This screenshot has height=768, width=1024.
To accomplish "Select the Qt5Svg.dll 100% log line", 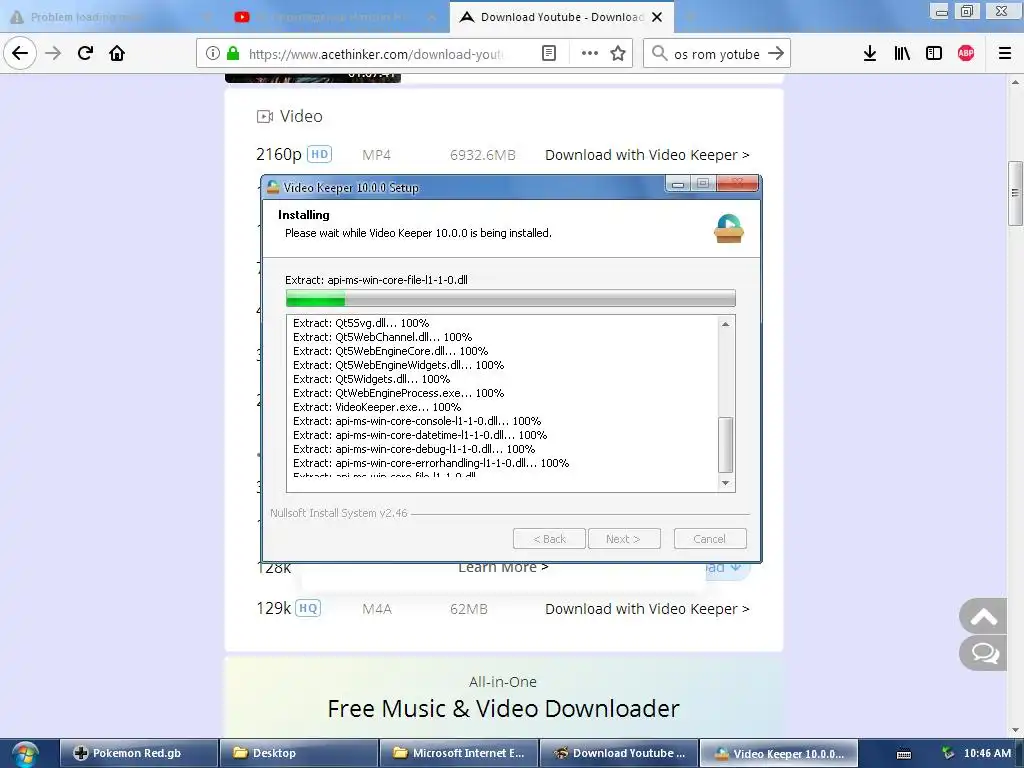I will pos(361,323).
